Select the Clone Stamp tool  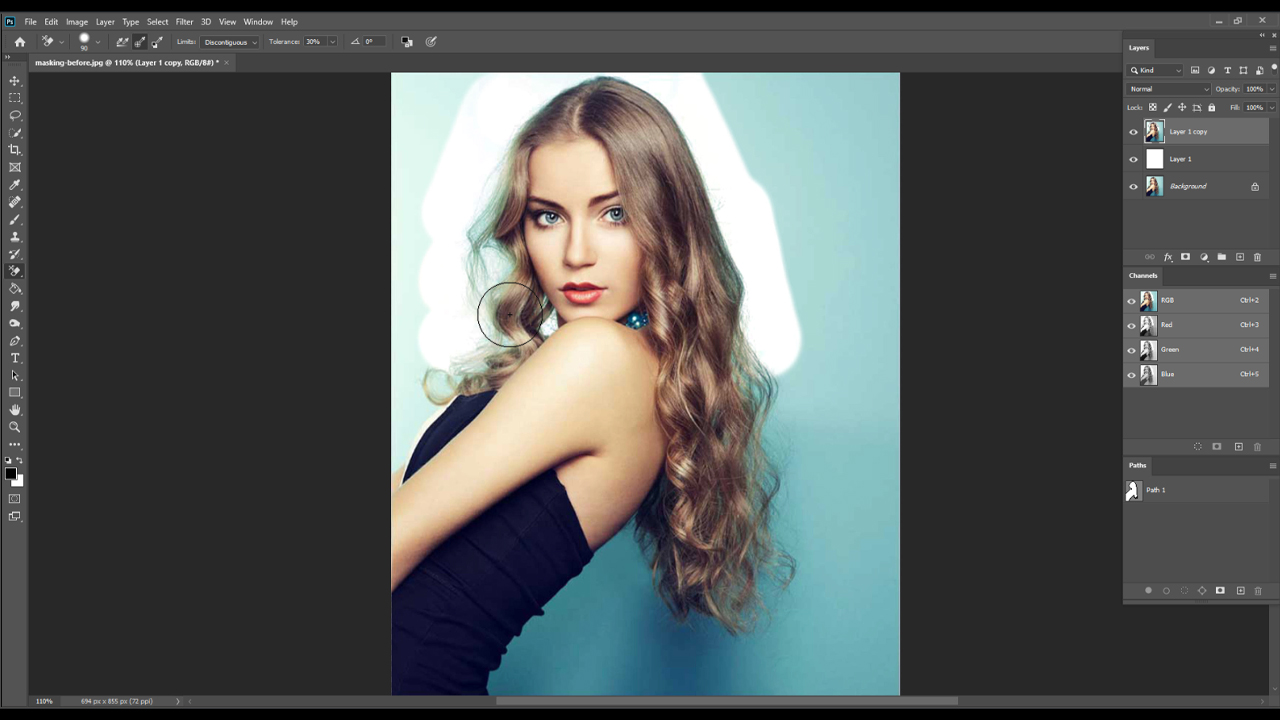[x=15, y=237]
